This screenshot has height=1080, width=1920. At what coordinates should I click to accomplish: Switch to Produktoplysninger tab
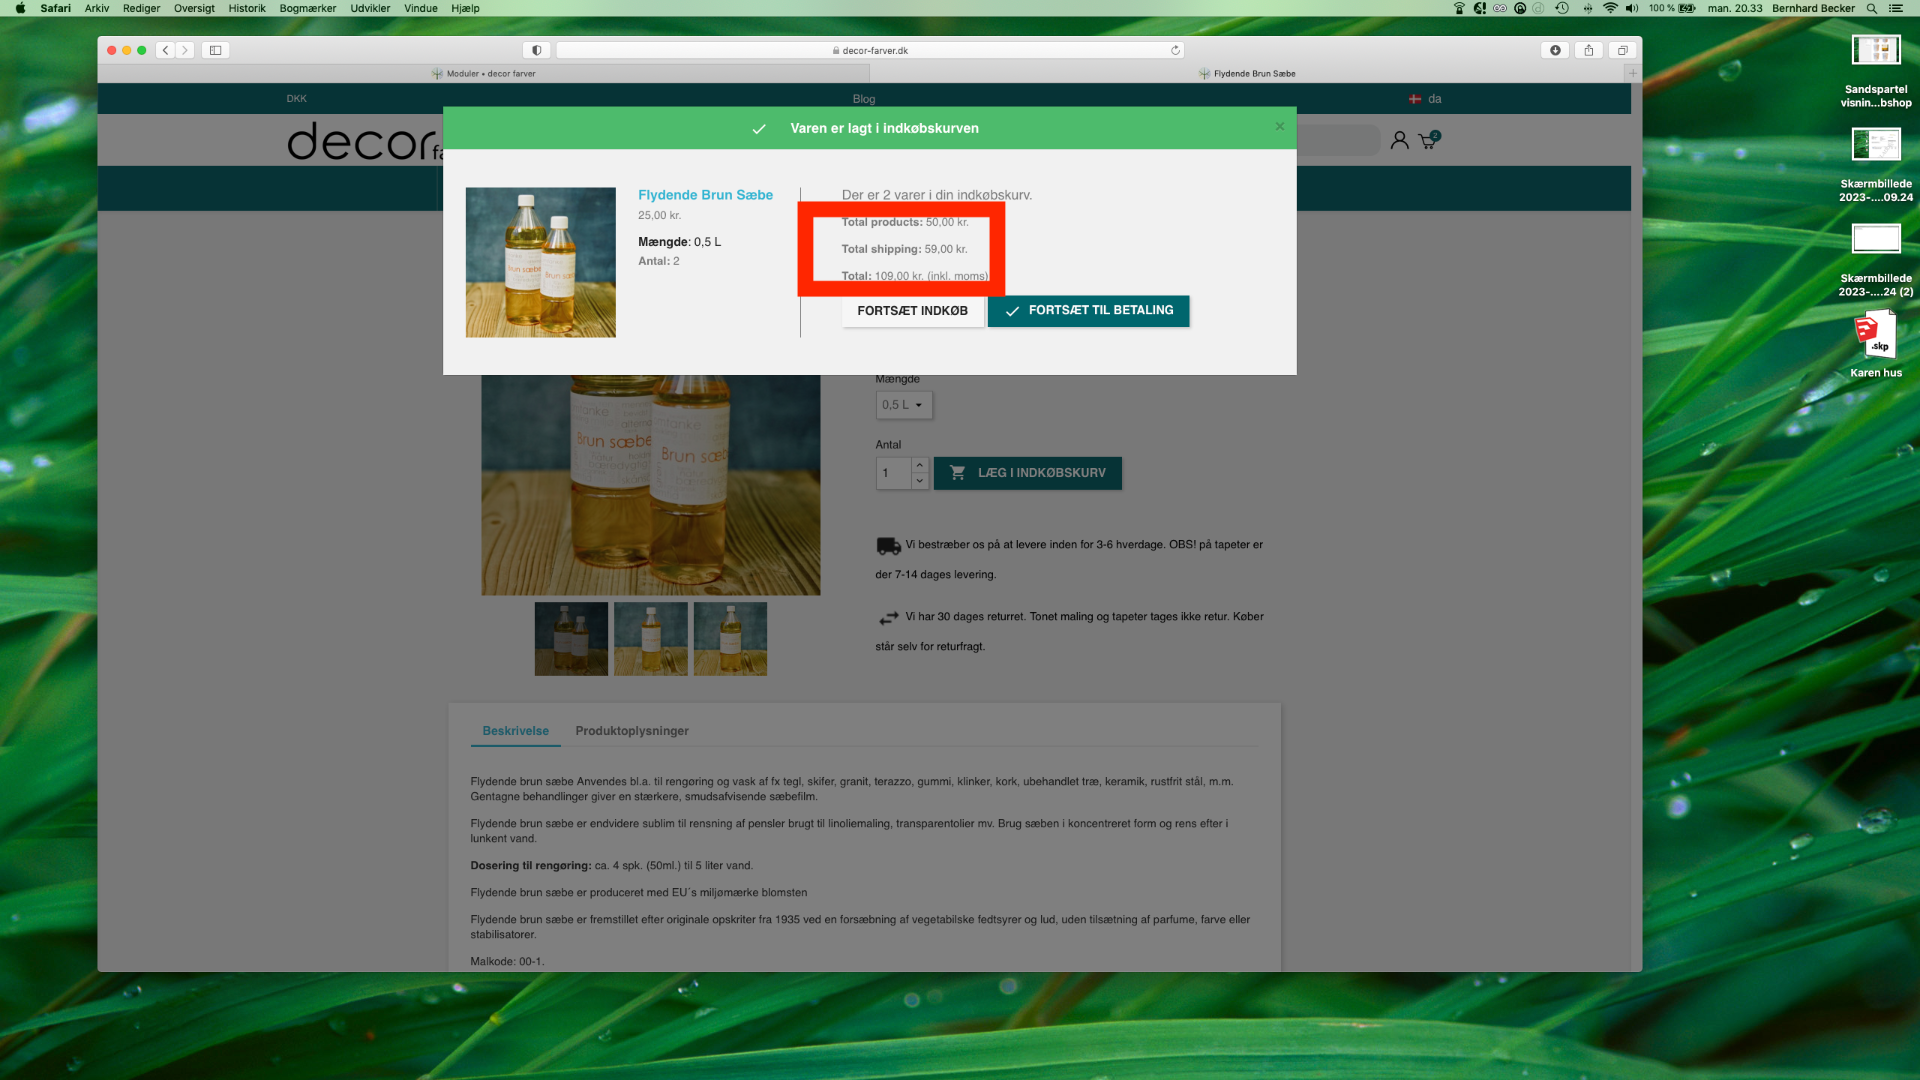pos(632,731)
